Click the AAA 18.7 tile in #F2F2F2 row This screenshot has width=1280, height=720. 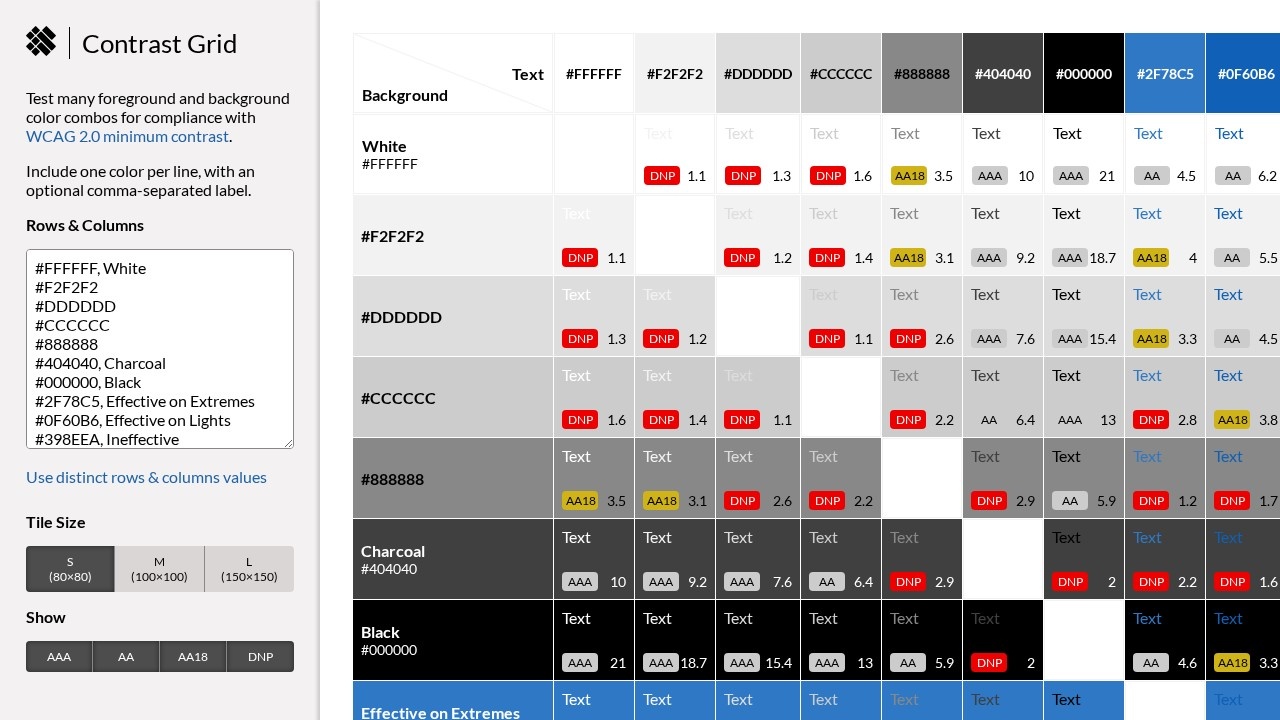1084,235
